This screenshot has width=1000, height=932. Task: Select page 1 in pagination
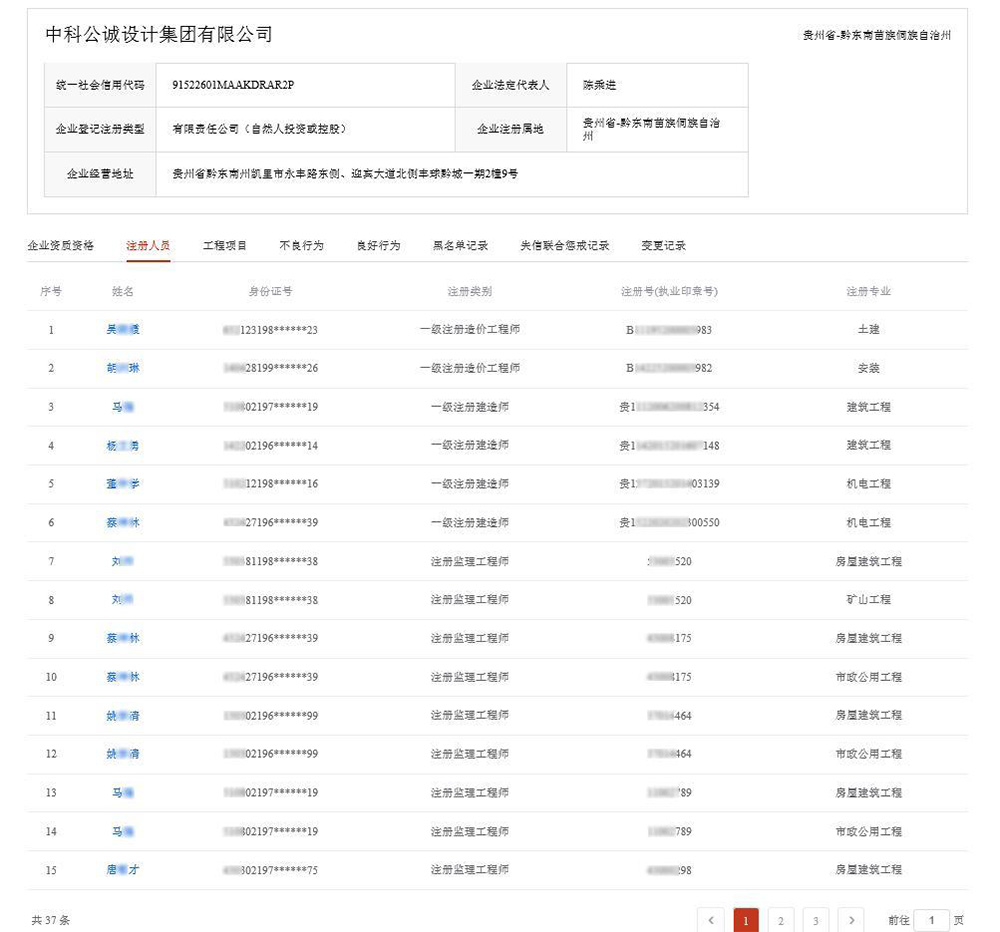(x=745, y=920)
